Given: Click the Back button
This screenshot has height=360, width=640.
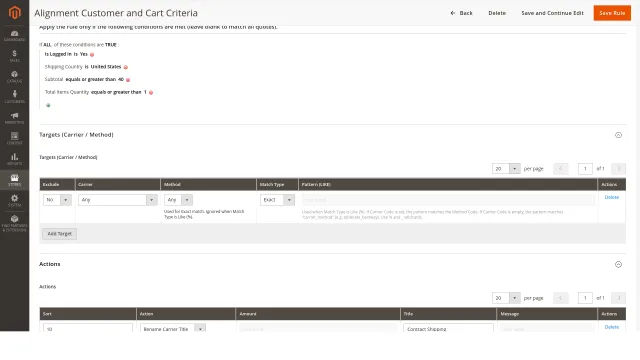Looking at the screenshot, I should (x=461, y=13).
